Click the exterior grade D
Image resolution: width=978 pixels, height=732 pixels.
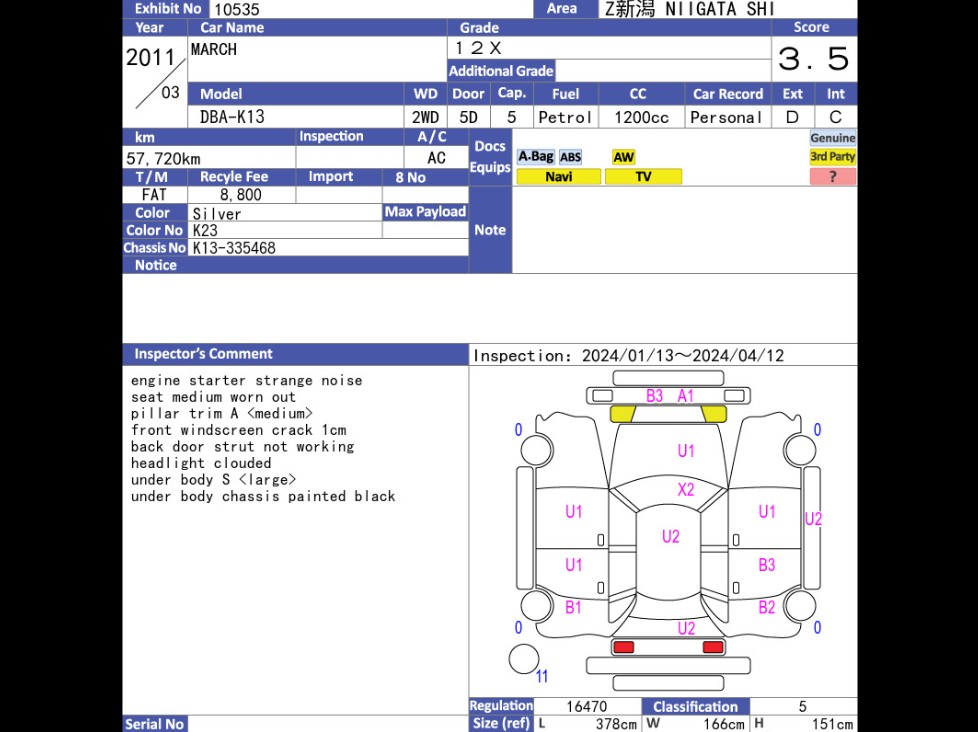792,117
